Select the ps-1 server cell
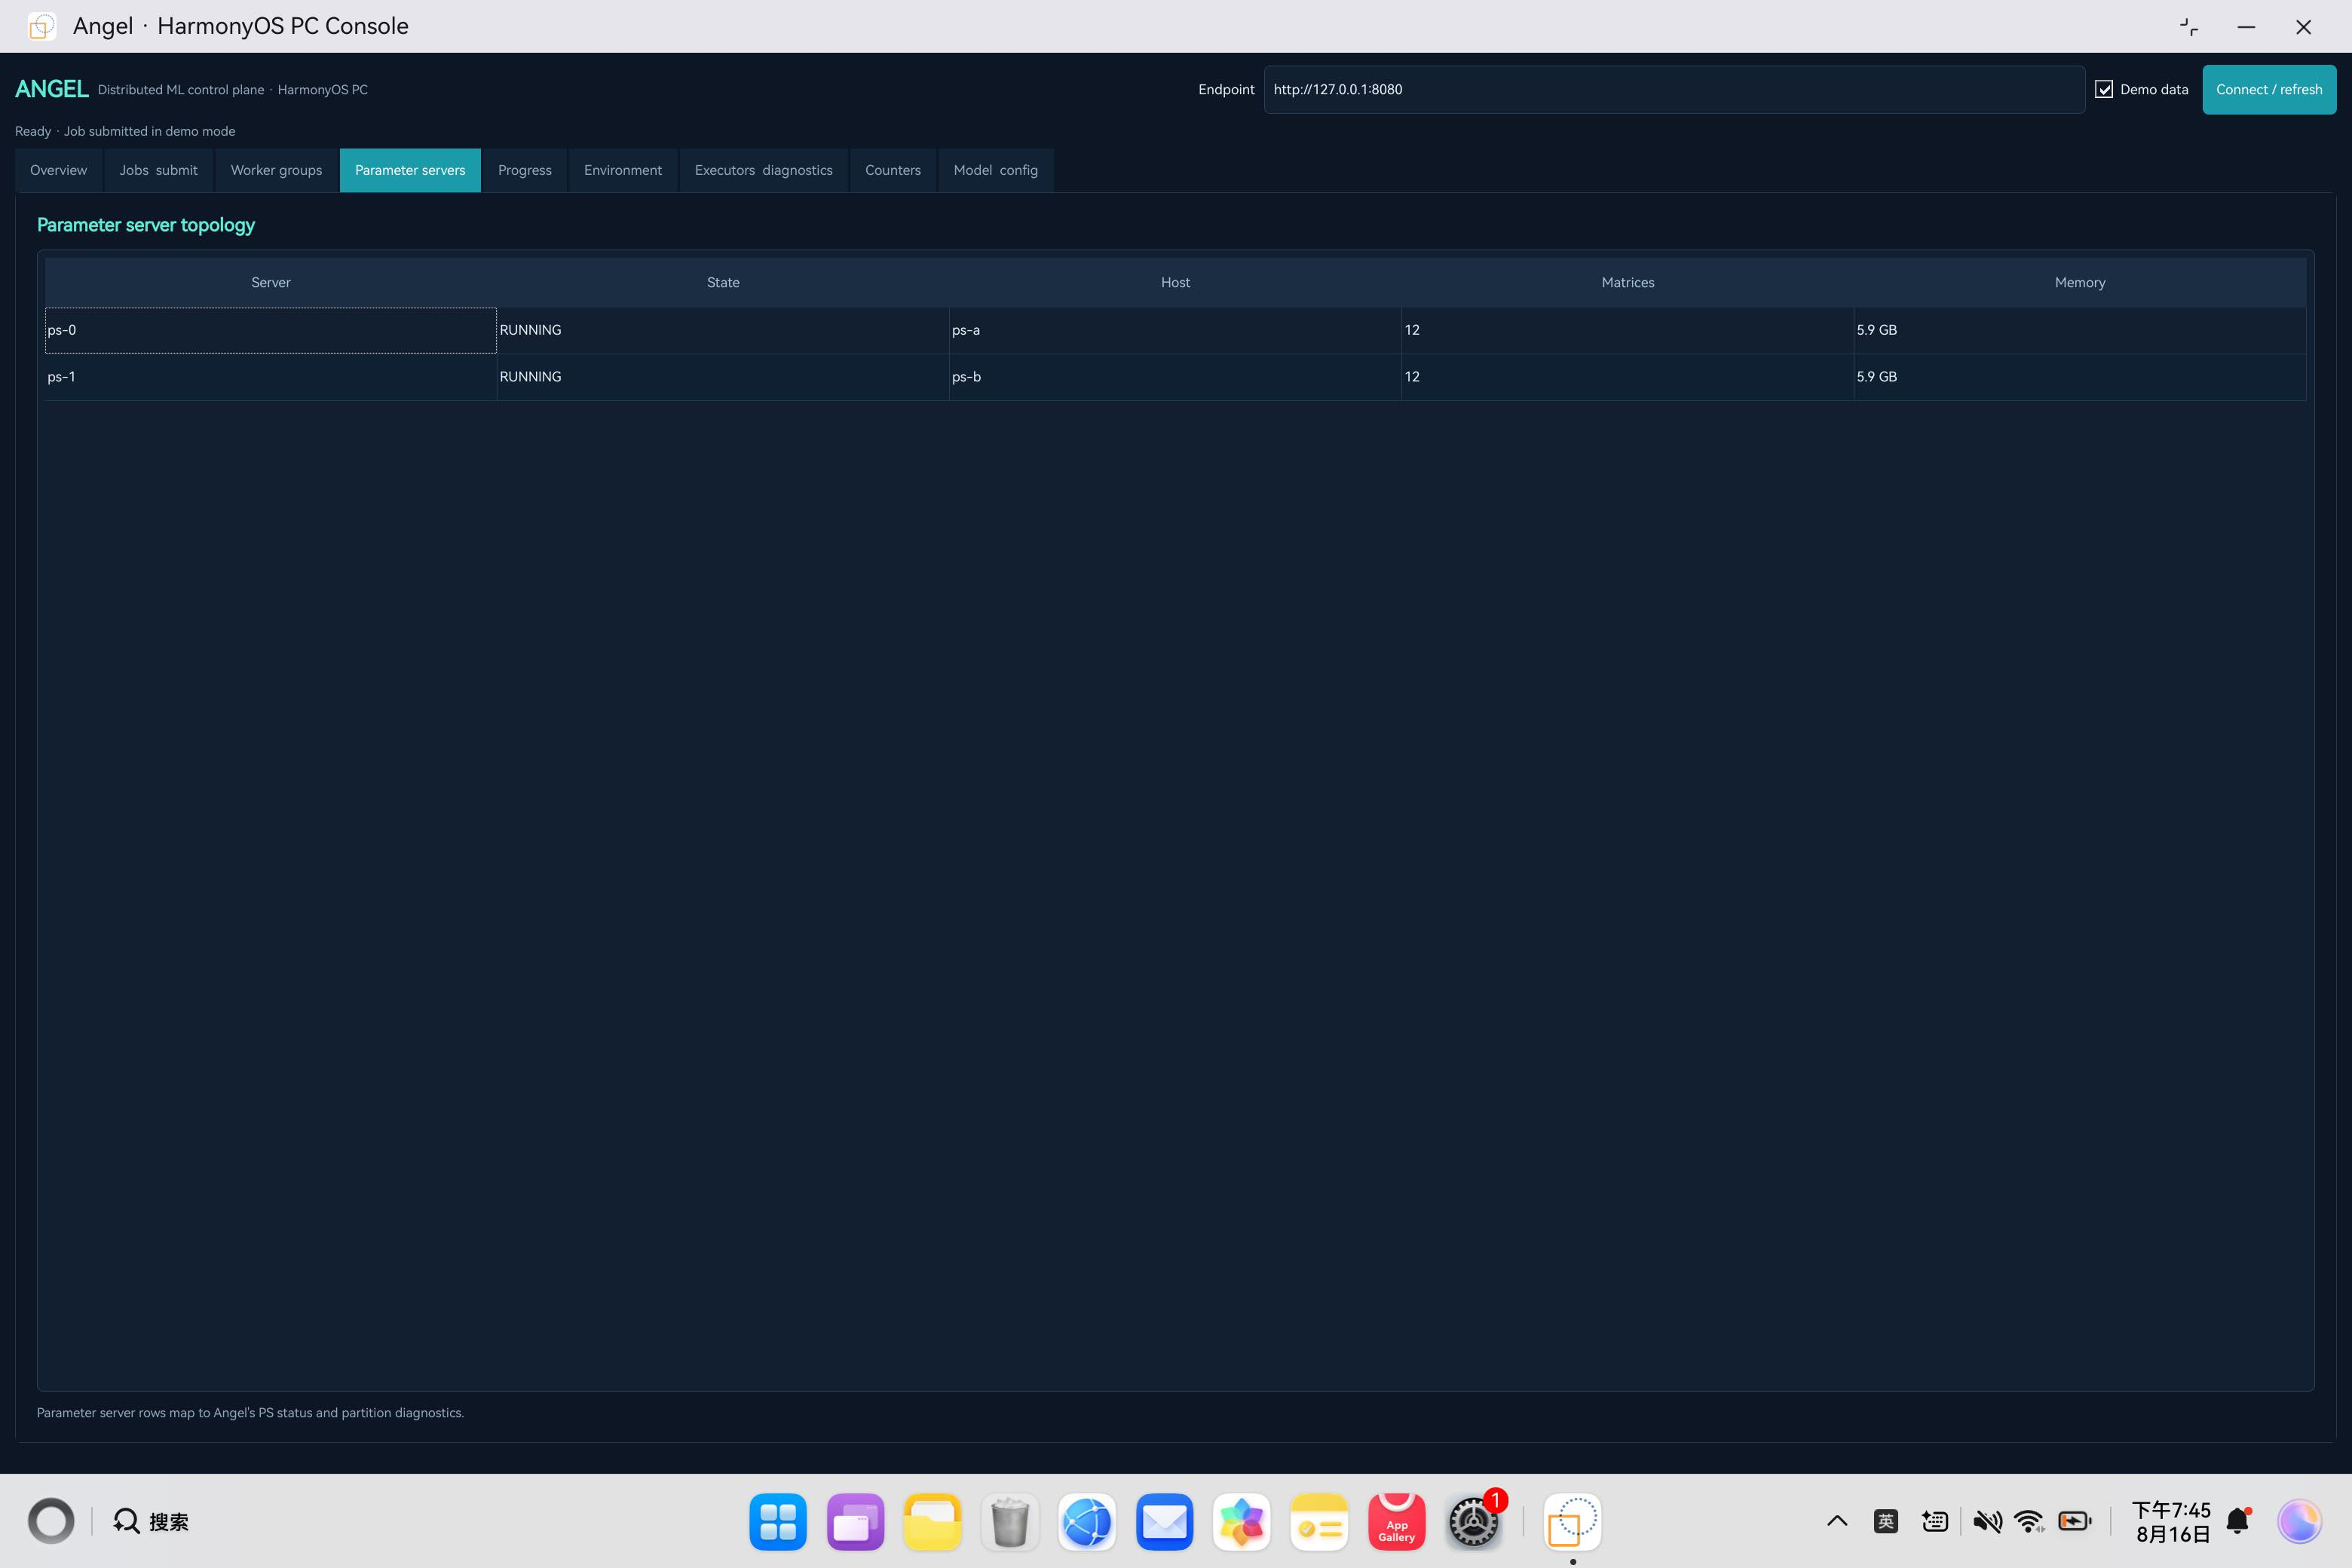2352x1568 pixels. (x=271, y=377)
